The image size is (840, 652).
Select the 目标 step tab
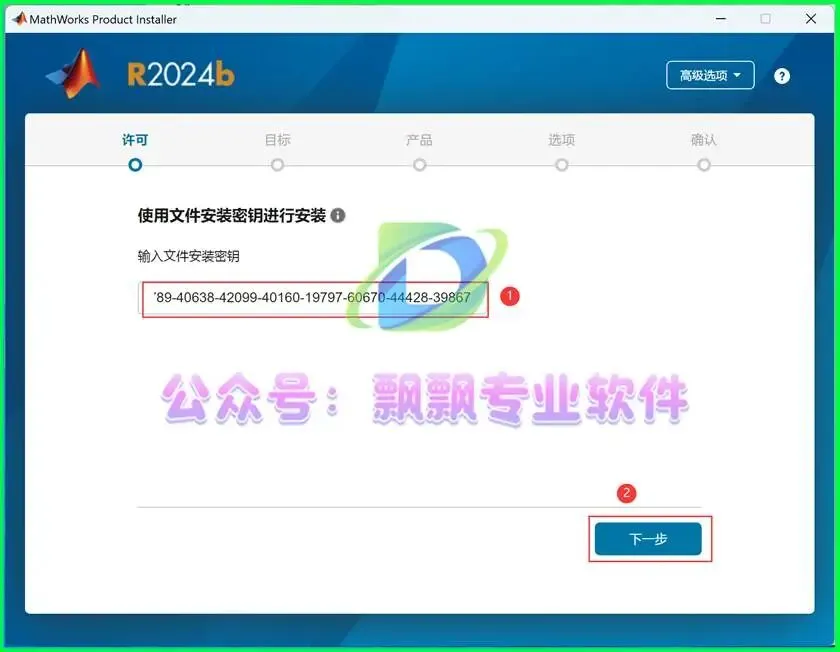[x=278, y=140]
